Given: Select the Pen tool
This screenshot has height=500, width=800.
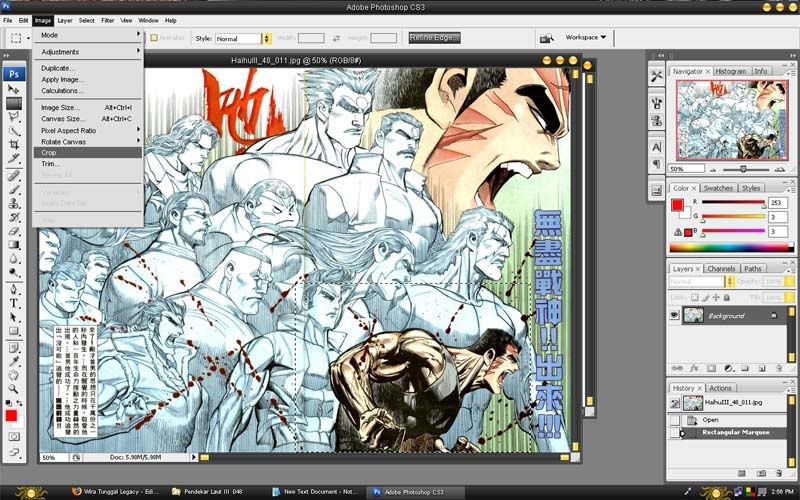Looking at the screenshot, I should point(14,289).
